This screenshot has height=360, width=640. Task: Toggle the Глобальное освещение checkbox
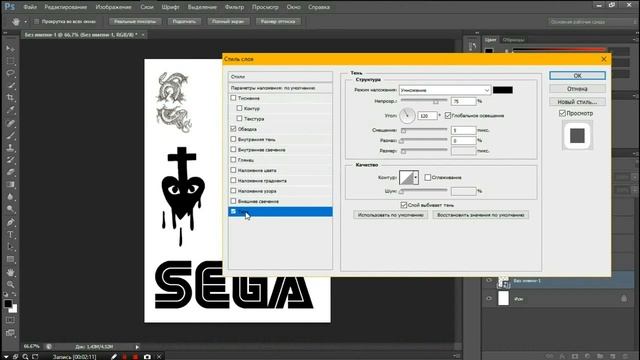coord(448,116)
